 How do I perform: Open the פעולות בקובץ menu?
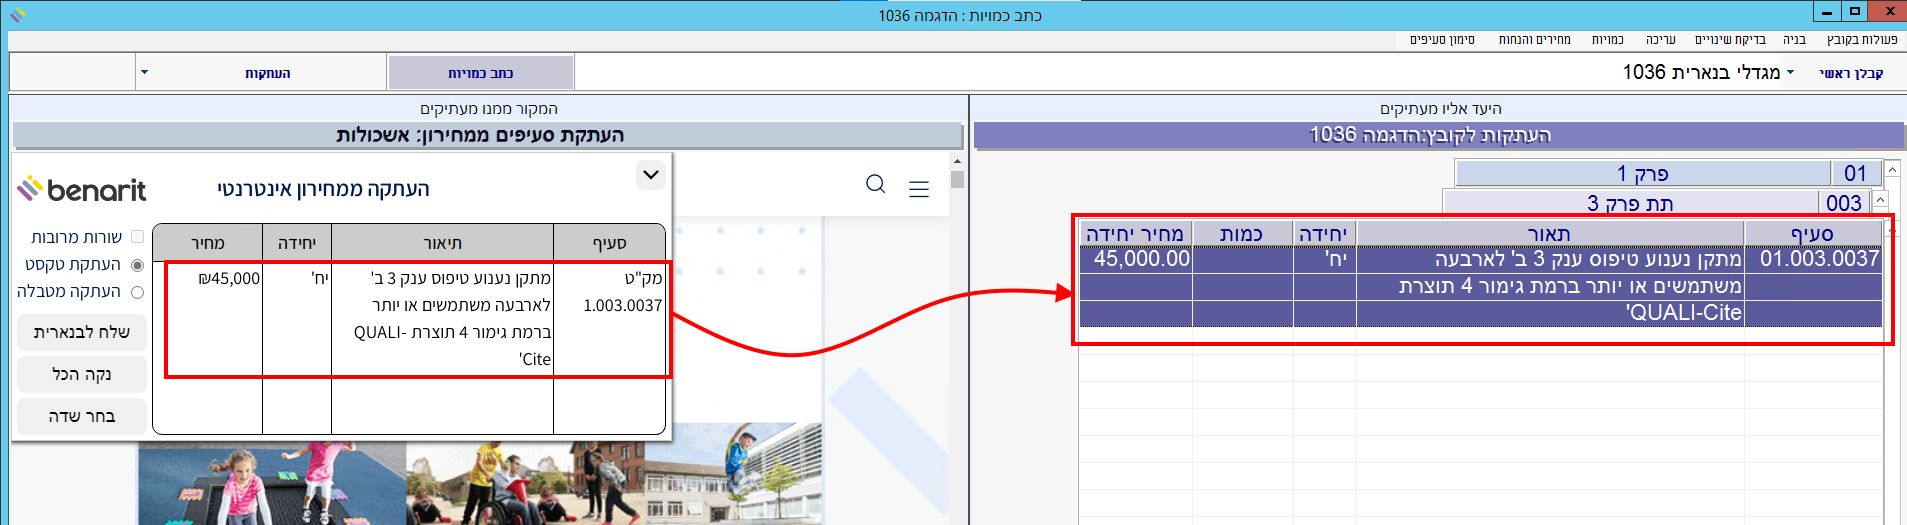click(x=1862, y=40)
